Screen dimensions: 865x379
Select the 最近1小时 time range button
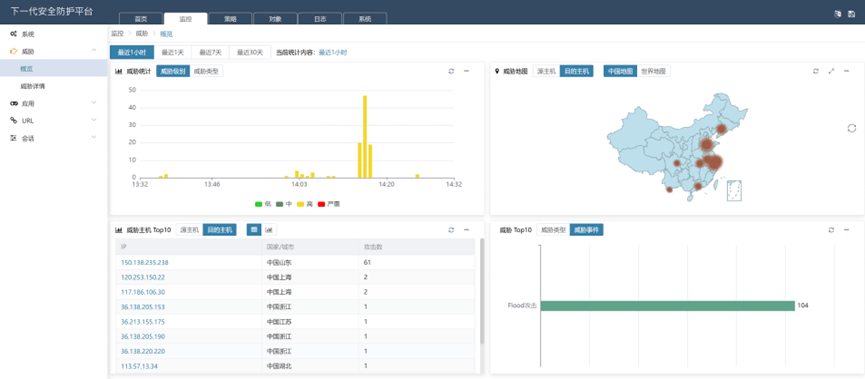pos(131,52)
